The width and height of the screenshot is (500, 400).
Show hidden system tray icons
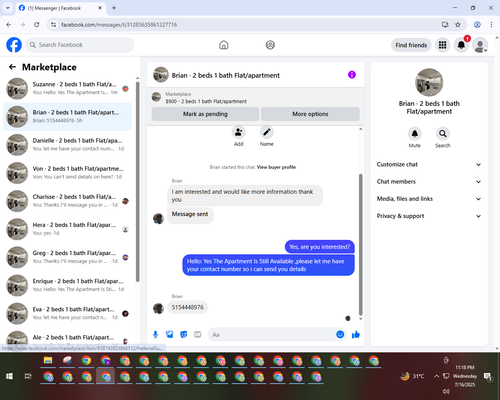click(436, 376)
